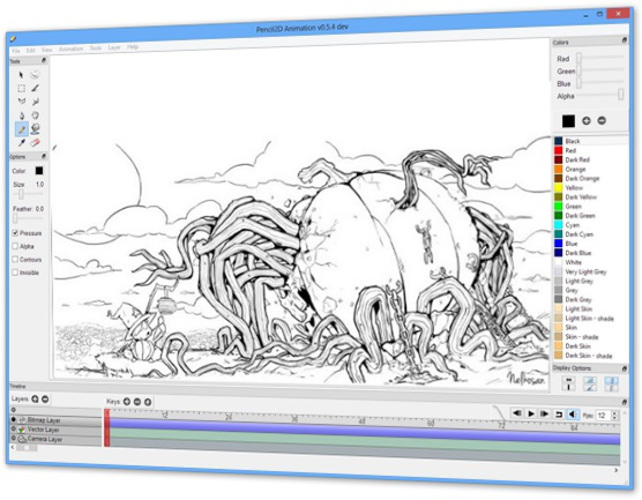Click the Options Color swatch
The width and height of the screenshot is (642, 500).
click(39, 170)
